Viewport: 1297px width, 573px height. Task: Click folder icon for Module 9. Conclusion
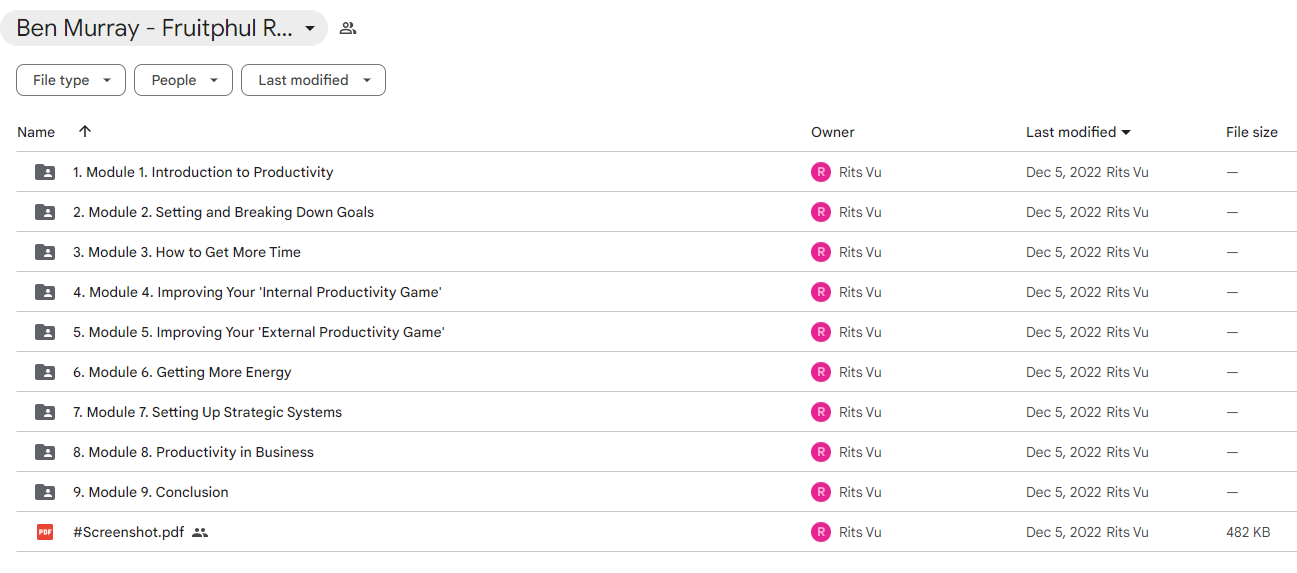point(45,492)
